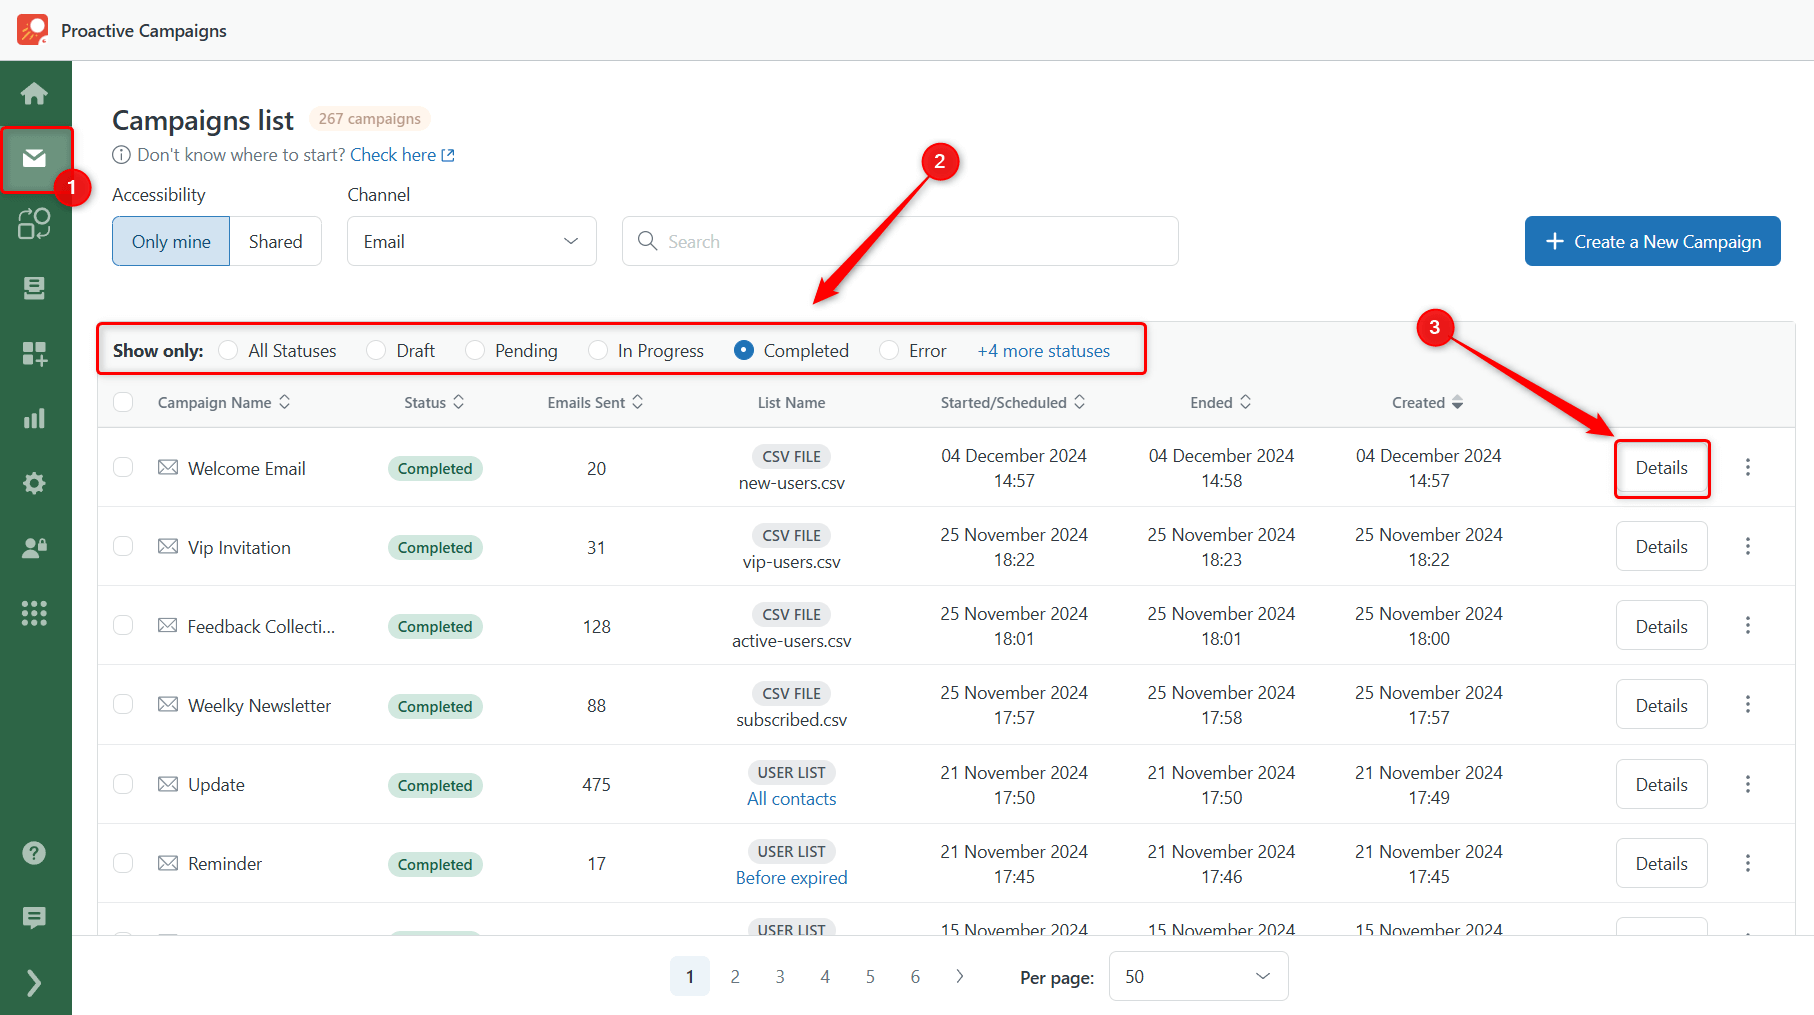Switch to Shared accessibility tab
This screenshot has height=1015, width=1814.
276,241
